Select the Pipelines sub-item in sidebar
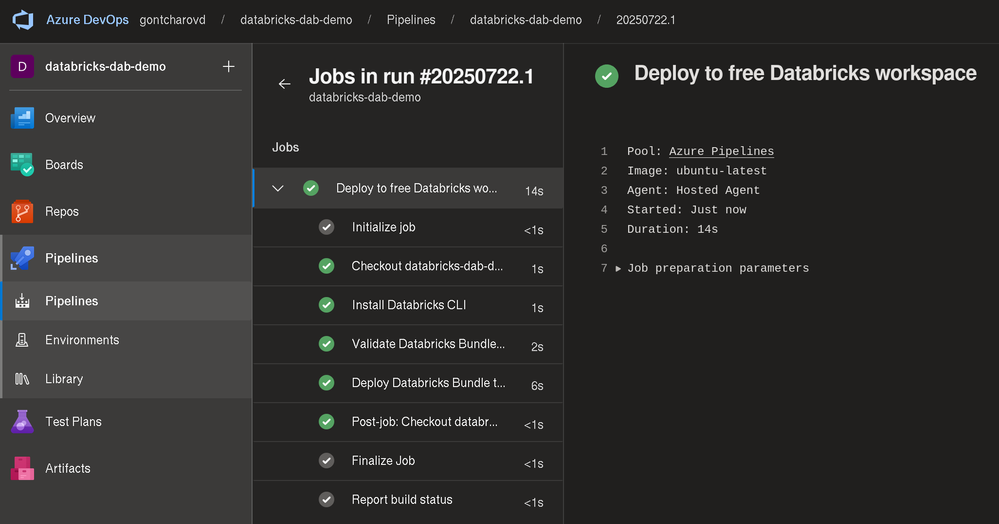The width and height of the screenshot is (999, 524). (x=71, y=301)
